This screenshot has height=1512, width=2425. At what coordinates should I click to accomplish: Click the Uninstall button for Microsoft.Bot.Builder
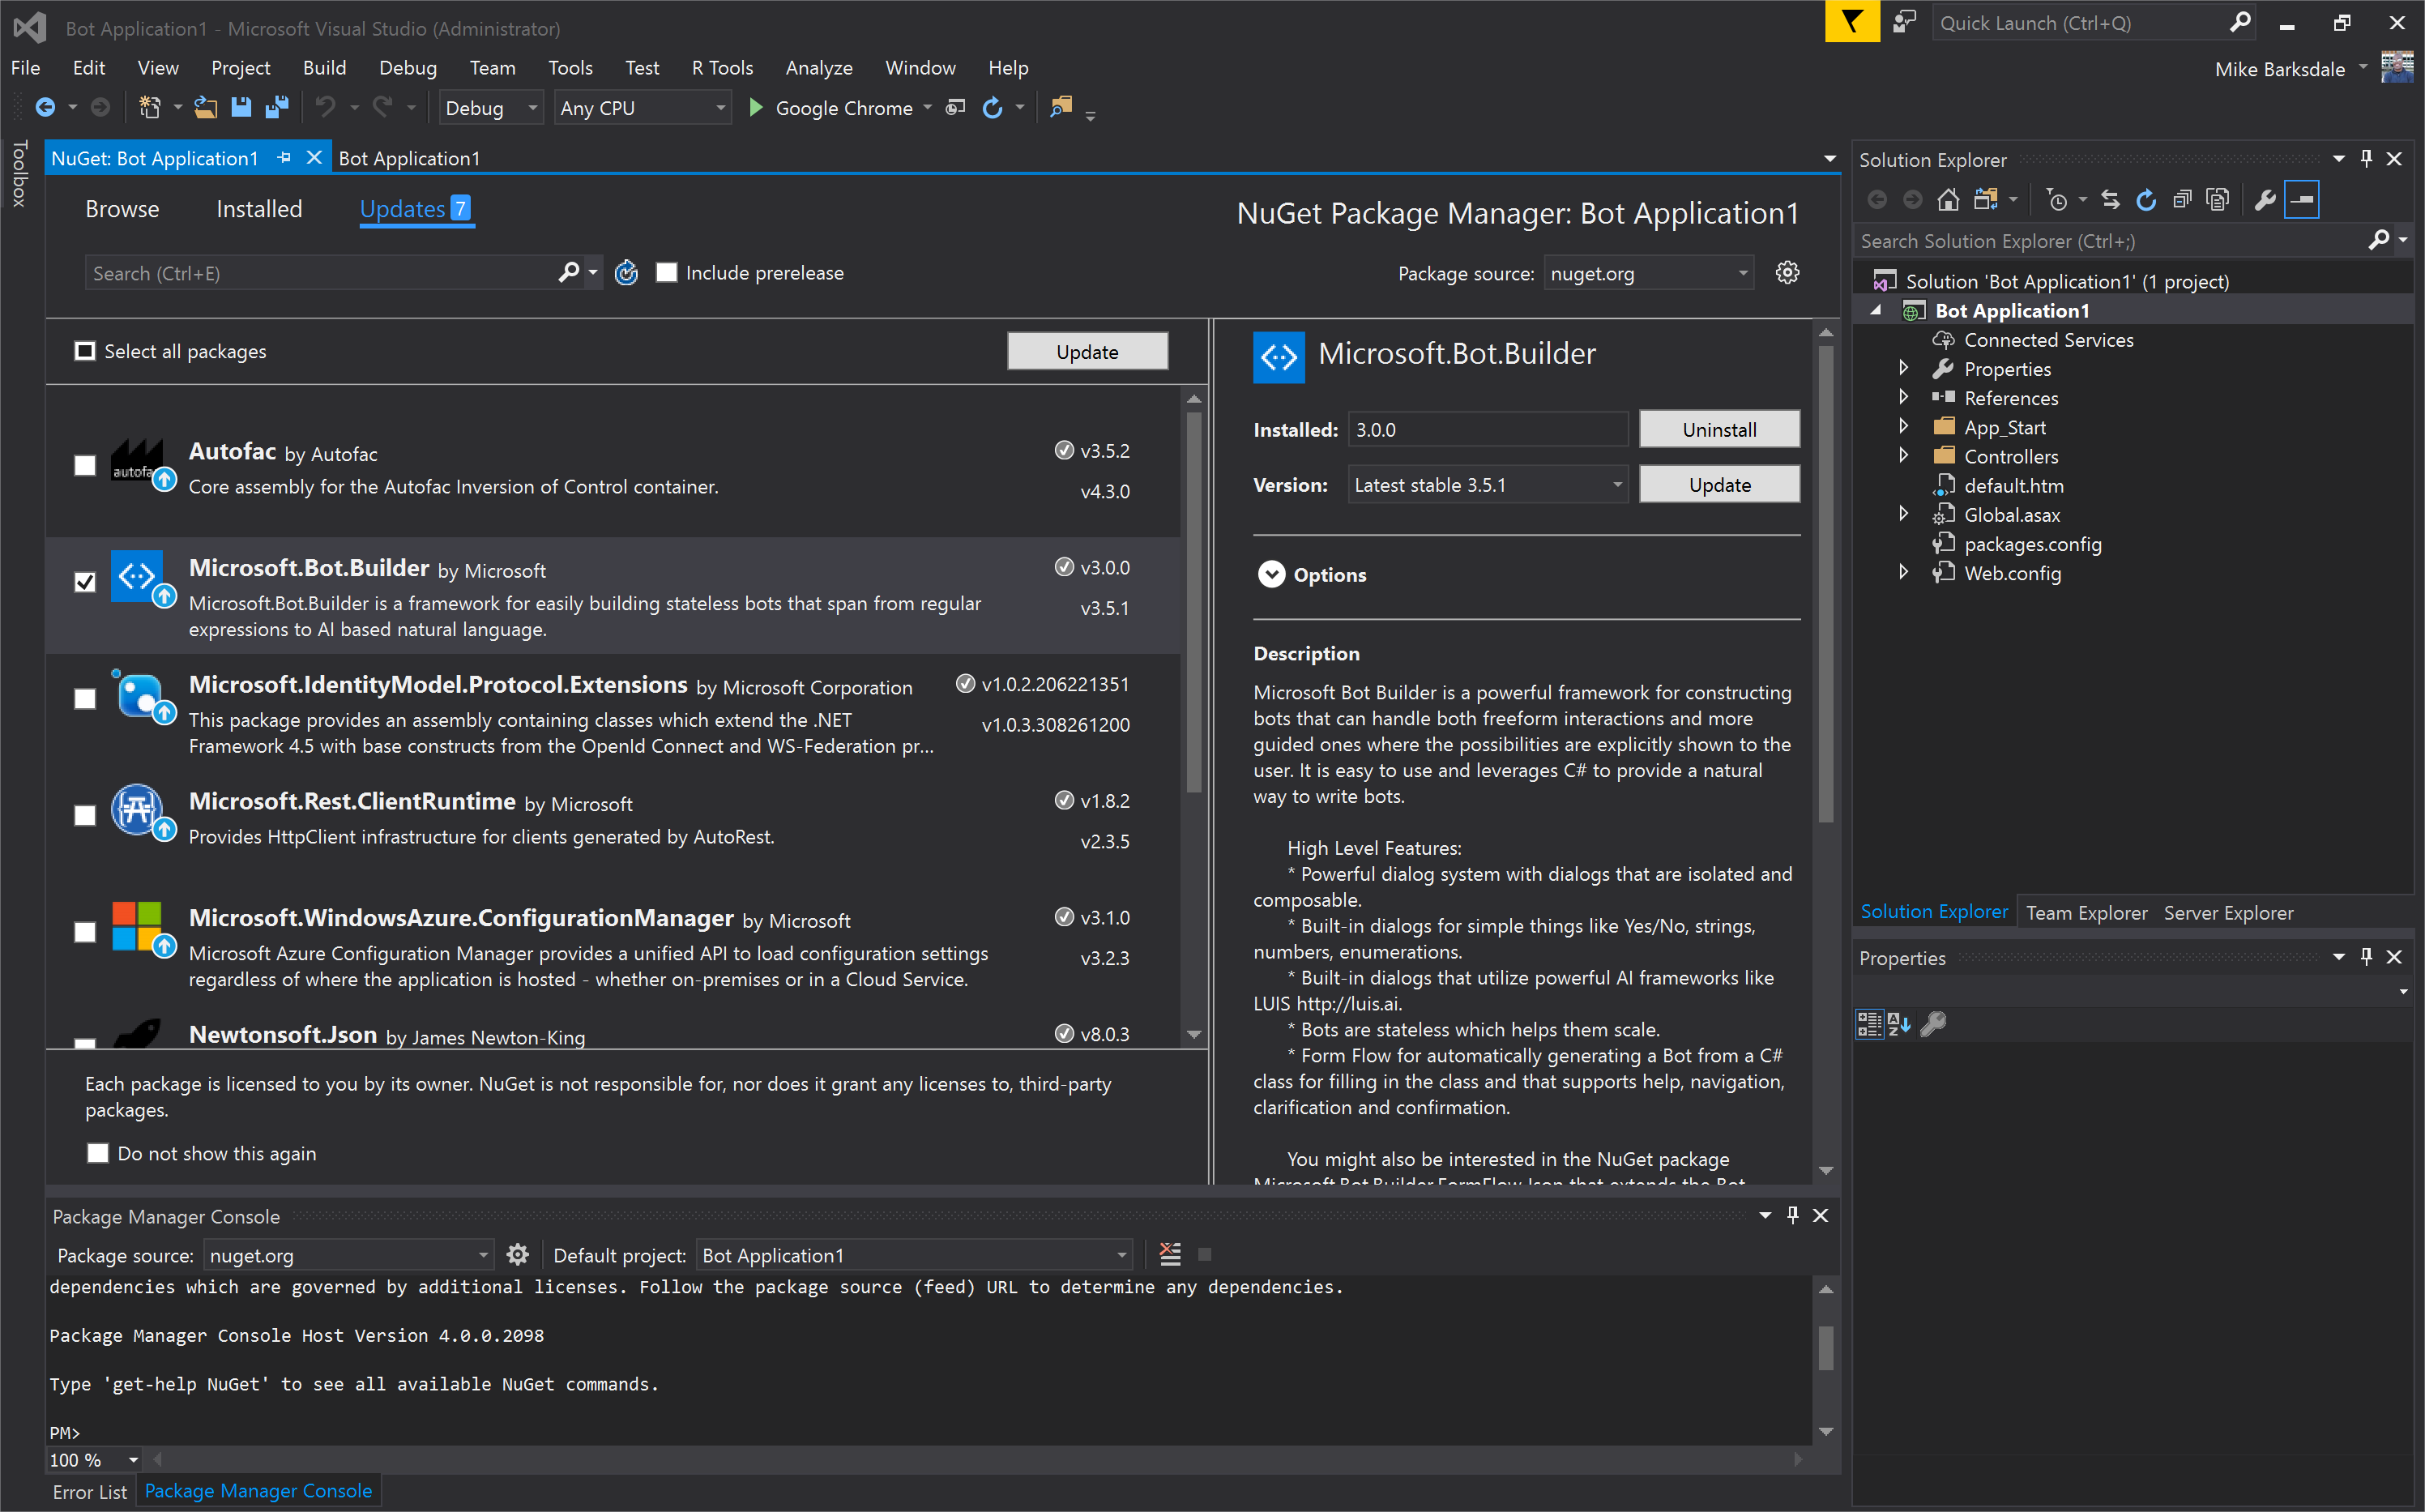1718,429
